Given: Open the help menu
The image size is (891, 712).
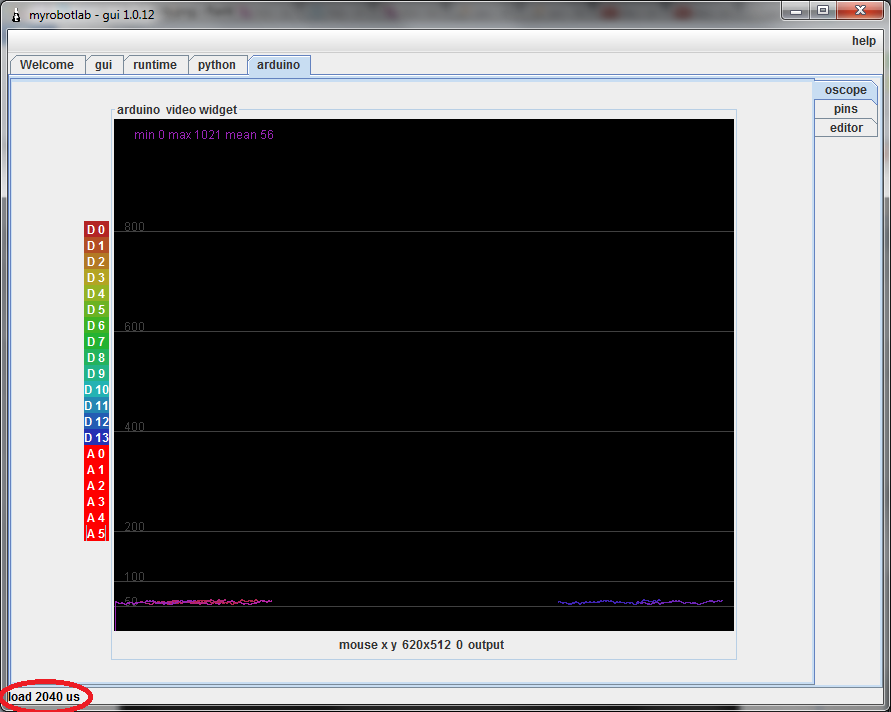Looking at the screenshot, I should pos(864,41).
